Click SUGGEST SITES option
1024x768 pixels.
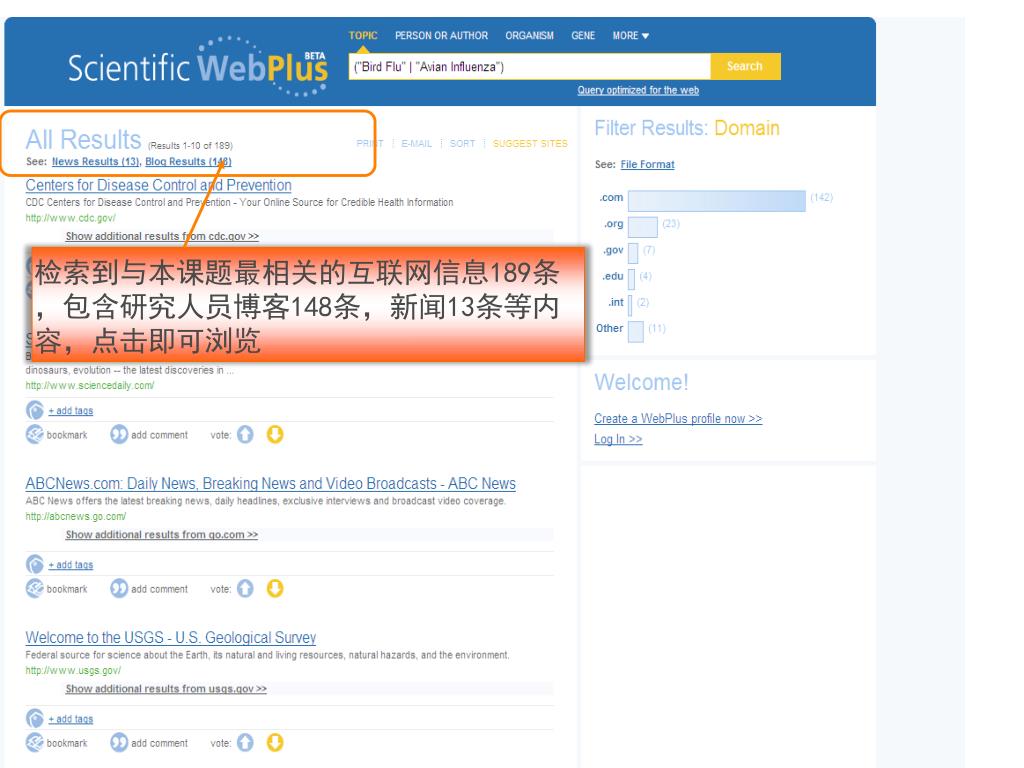point(530,143)
